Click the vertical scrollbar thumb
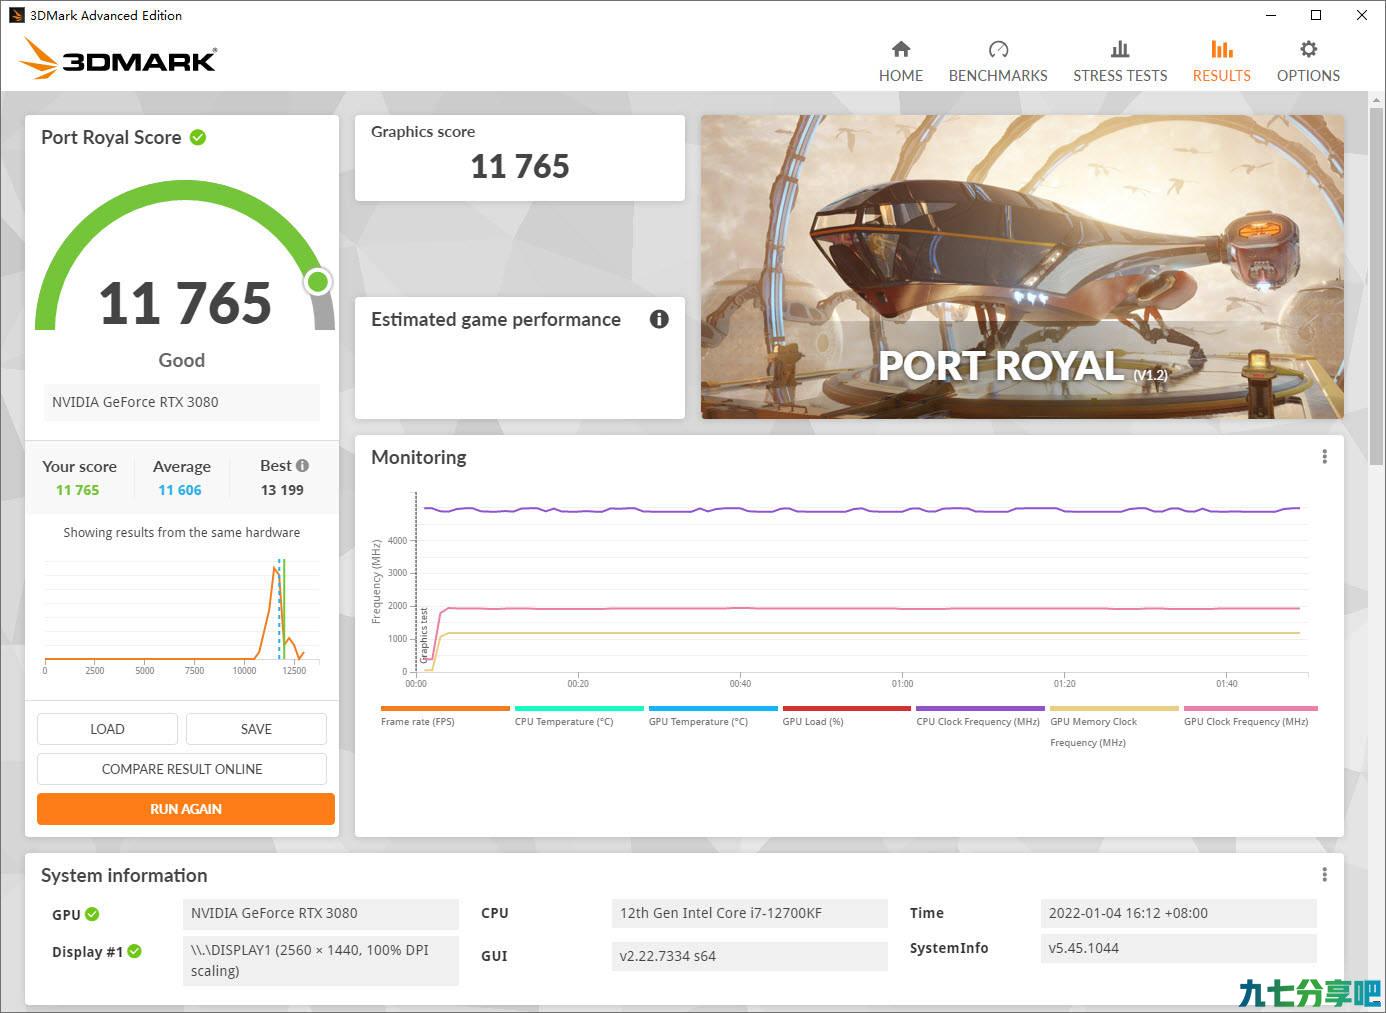This screenshot has height=1013, width=1386. point(1376,285)
